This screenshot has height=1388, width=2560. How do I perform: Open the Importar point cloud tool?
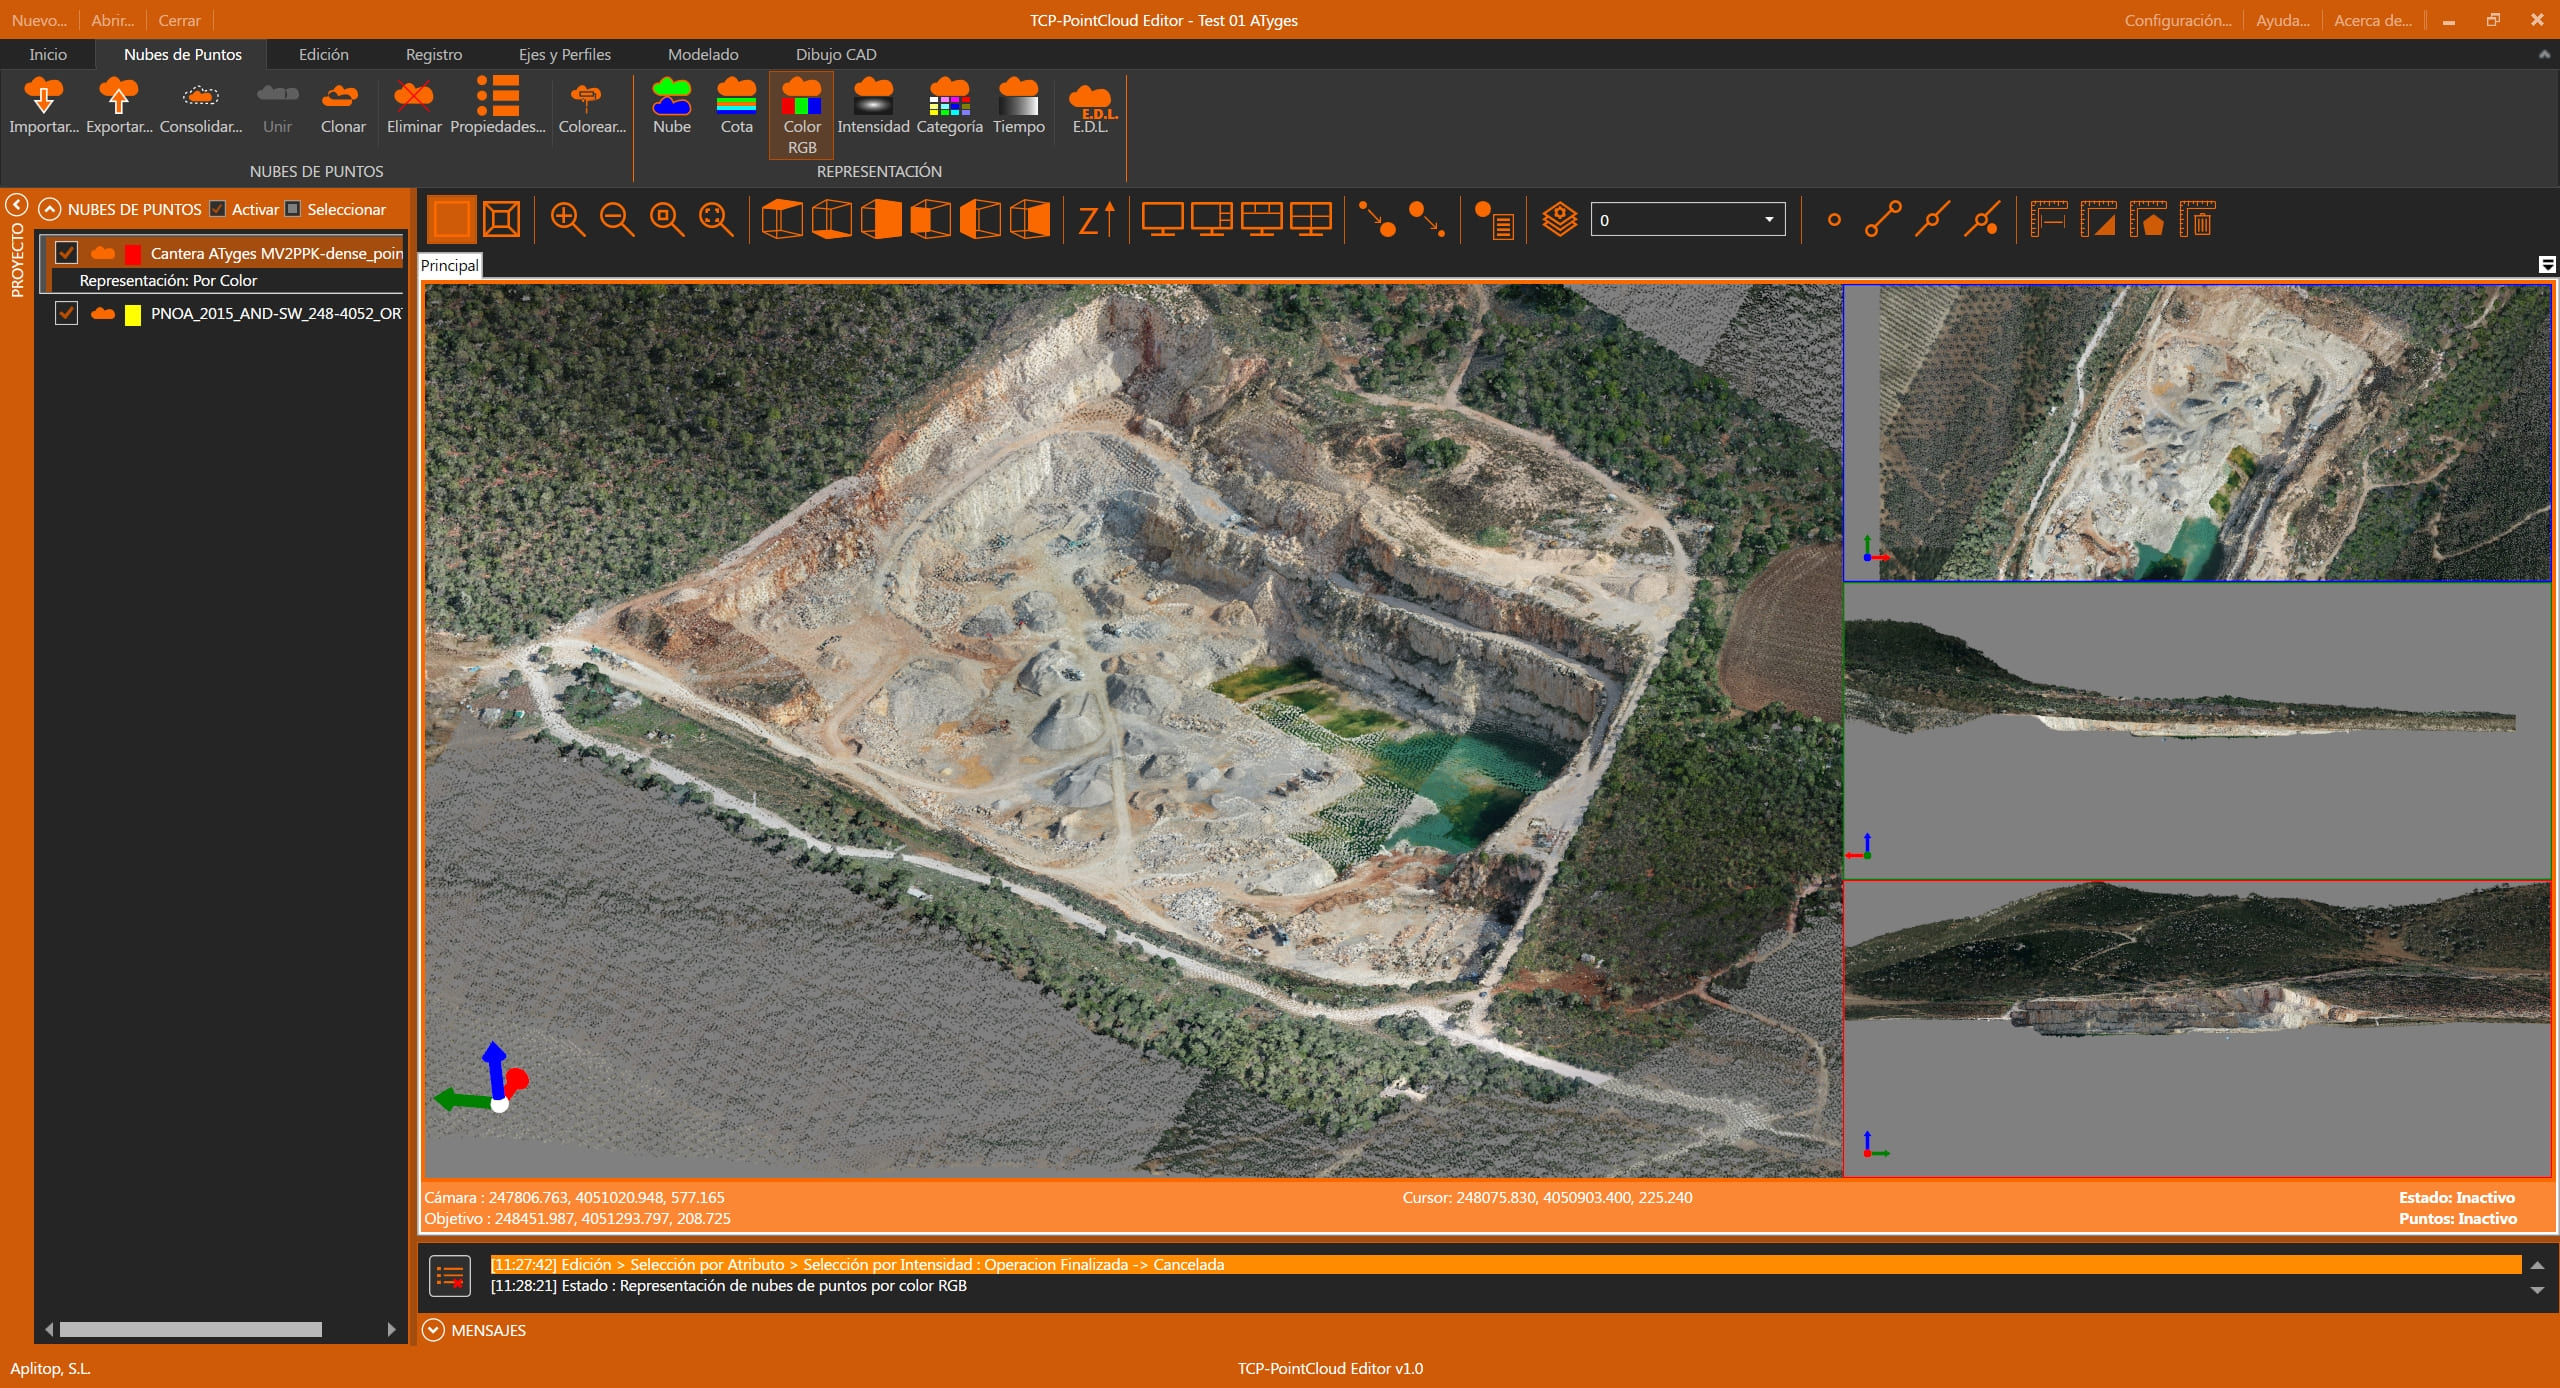[44, 107]
